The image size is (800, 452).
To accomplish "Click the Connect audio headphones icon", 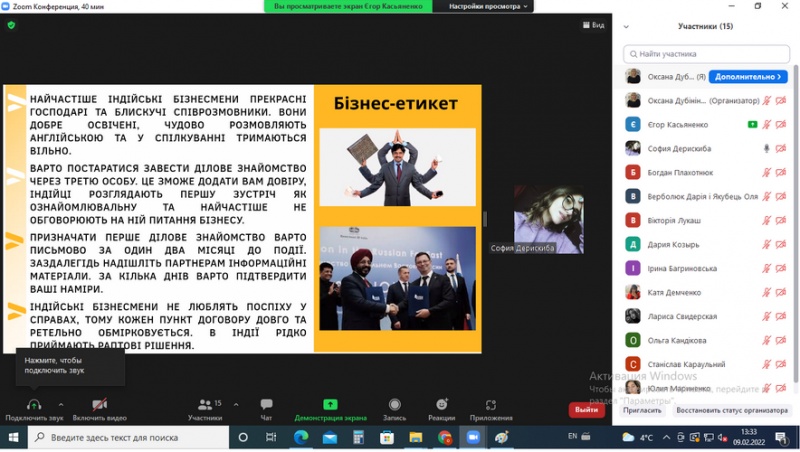I will pyautogui.click(x=34, y=405).
